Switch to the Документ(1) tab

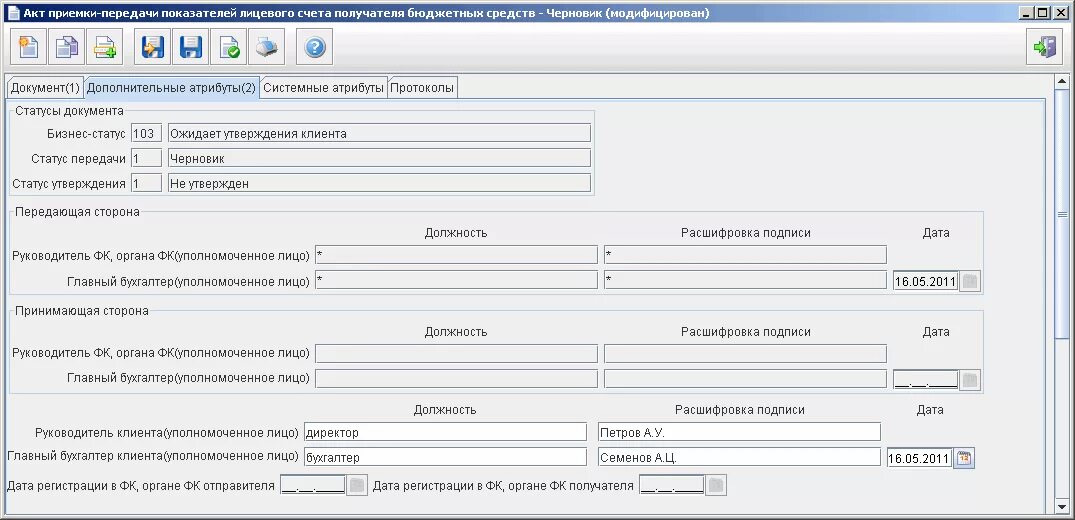coord(45,88)
